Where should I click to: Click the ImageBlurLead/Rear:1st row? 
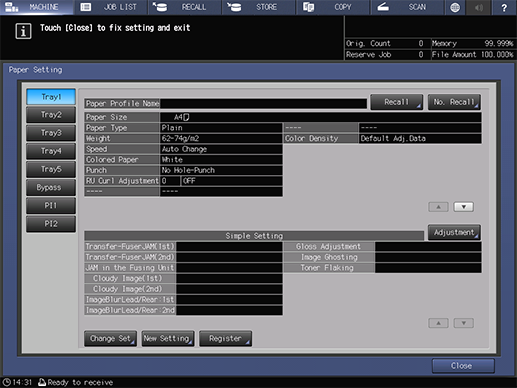coord(183,300)
